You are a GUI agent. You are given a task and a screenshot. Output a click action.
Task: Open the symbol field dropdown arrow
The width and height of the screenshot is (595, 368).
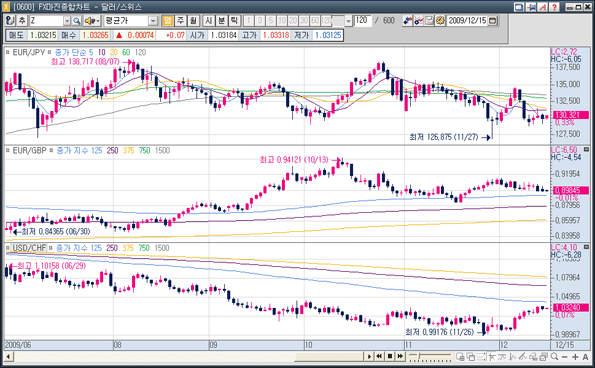[x=67, y=21]
